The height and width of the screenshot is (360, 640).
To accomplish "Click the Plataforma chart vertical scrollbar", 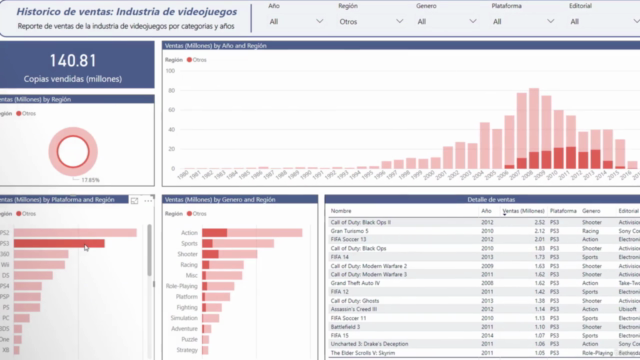I will click(149, 250).
